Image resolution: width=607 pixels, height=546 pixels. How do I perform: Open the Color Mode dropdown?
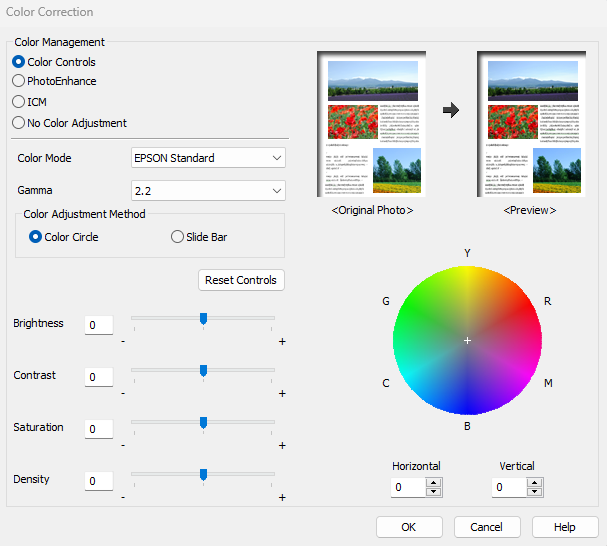click(209, 157)
